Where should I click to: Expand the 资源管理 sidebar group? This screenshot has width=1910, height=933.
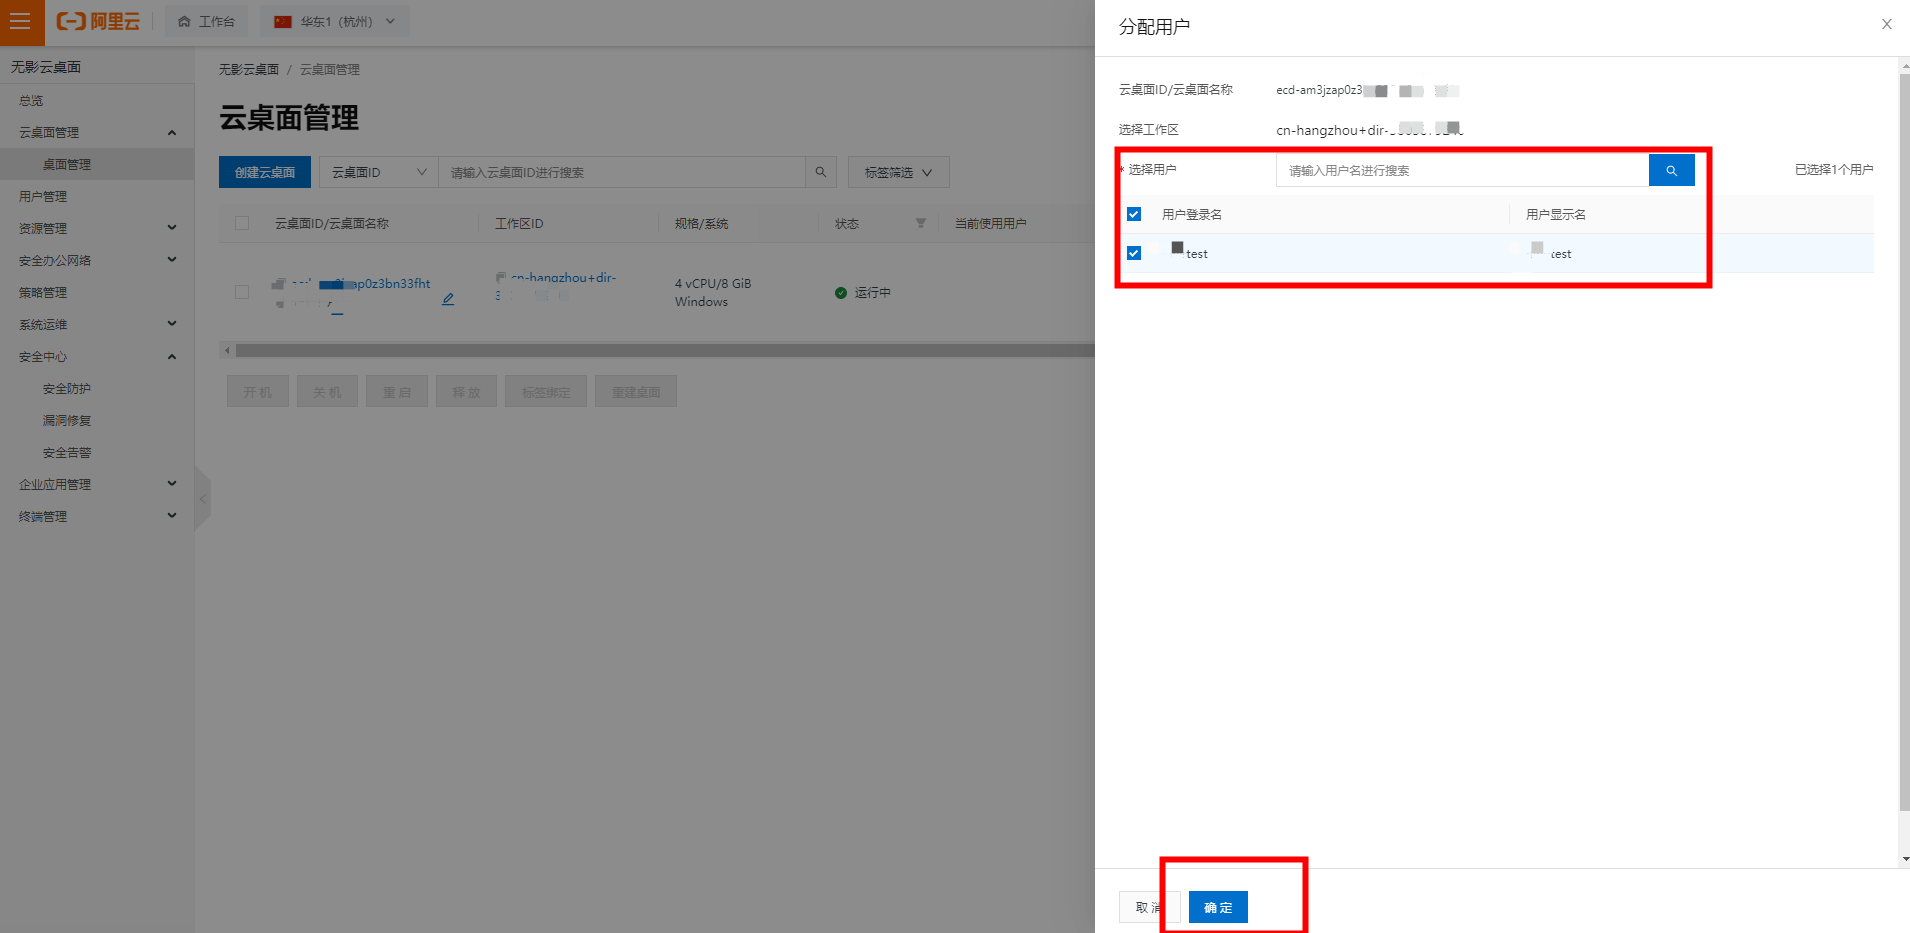pos(97,228)
